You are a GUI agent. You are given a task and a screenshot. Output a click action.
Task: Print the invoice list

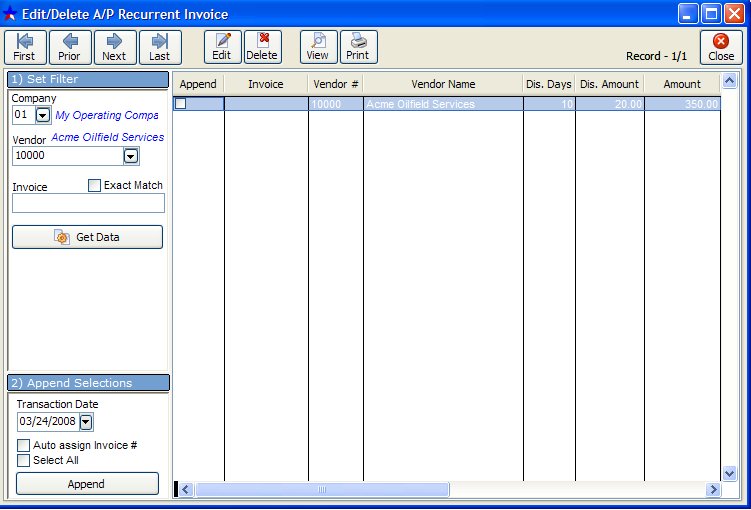pyautogui.click(x=358, y=47)
